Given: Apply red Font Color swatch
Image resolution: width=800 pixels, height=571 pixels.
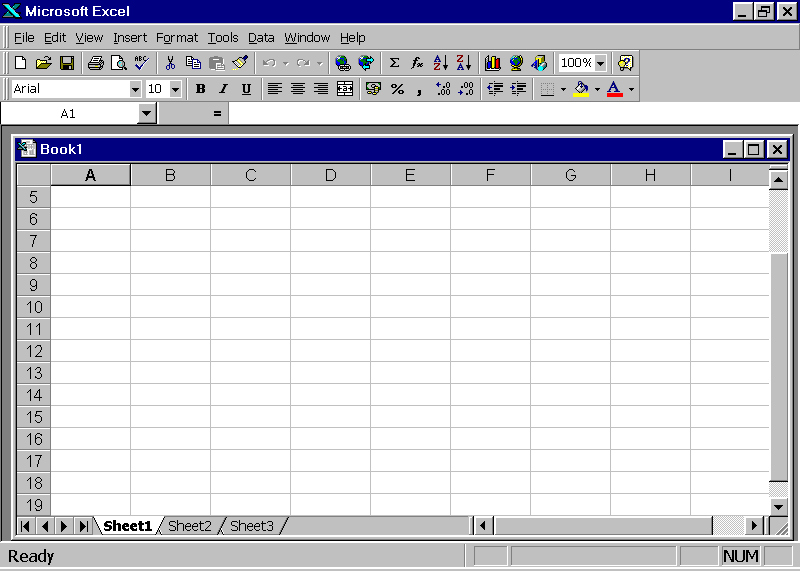Looking at the screenshot, I should tap(615, 89).
